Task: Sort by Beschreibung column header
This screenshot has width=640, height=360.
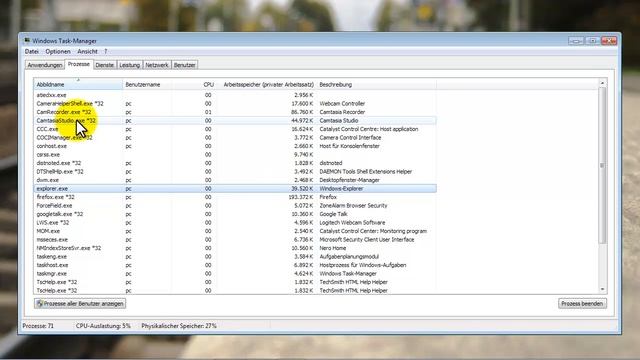Action: point(376,84)
